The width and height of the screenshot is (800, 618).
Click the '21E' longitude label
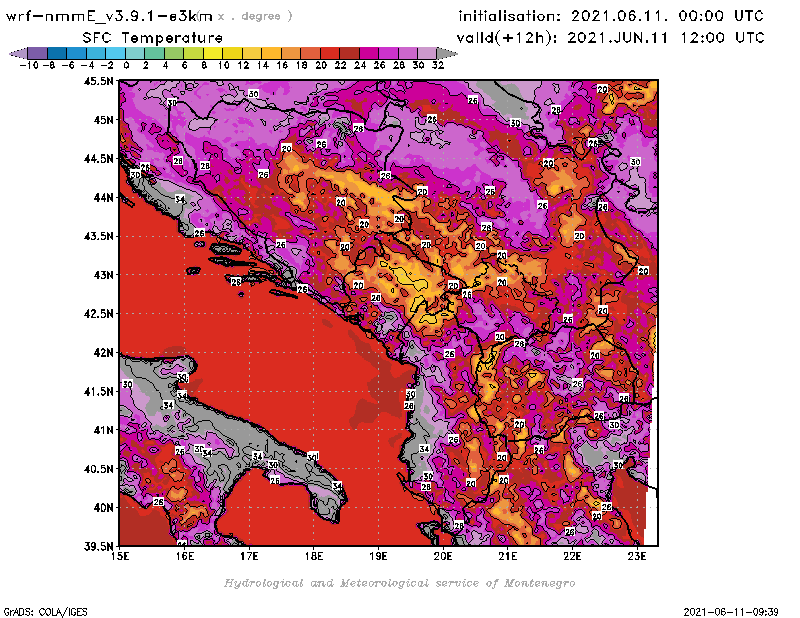tap(508, 556)
